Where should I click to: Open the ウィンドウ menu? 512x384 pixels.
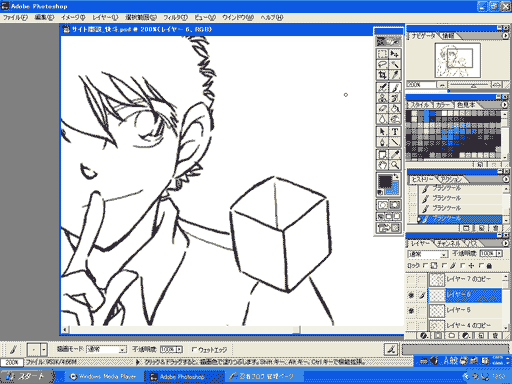(x=238, y=17)
